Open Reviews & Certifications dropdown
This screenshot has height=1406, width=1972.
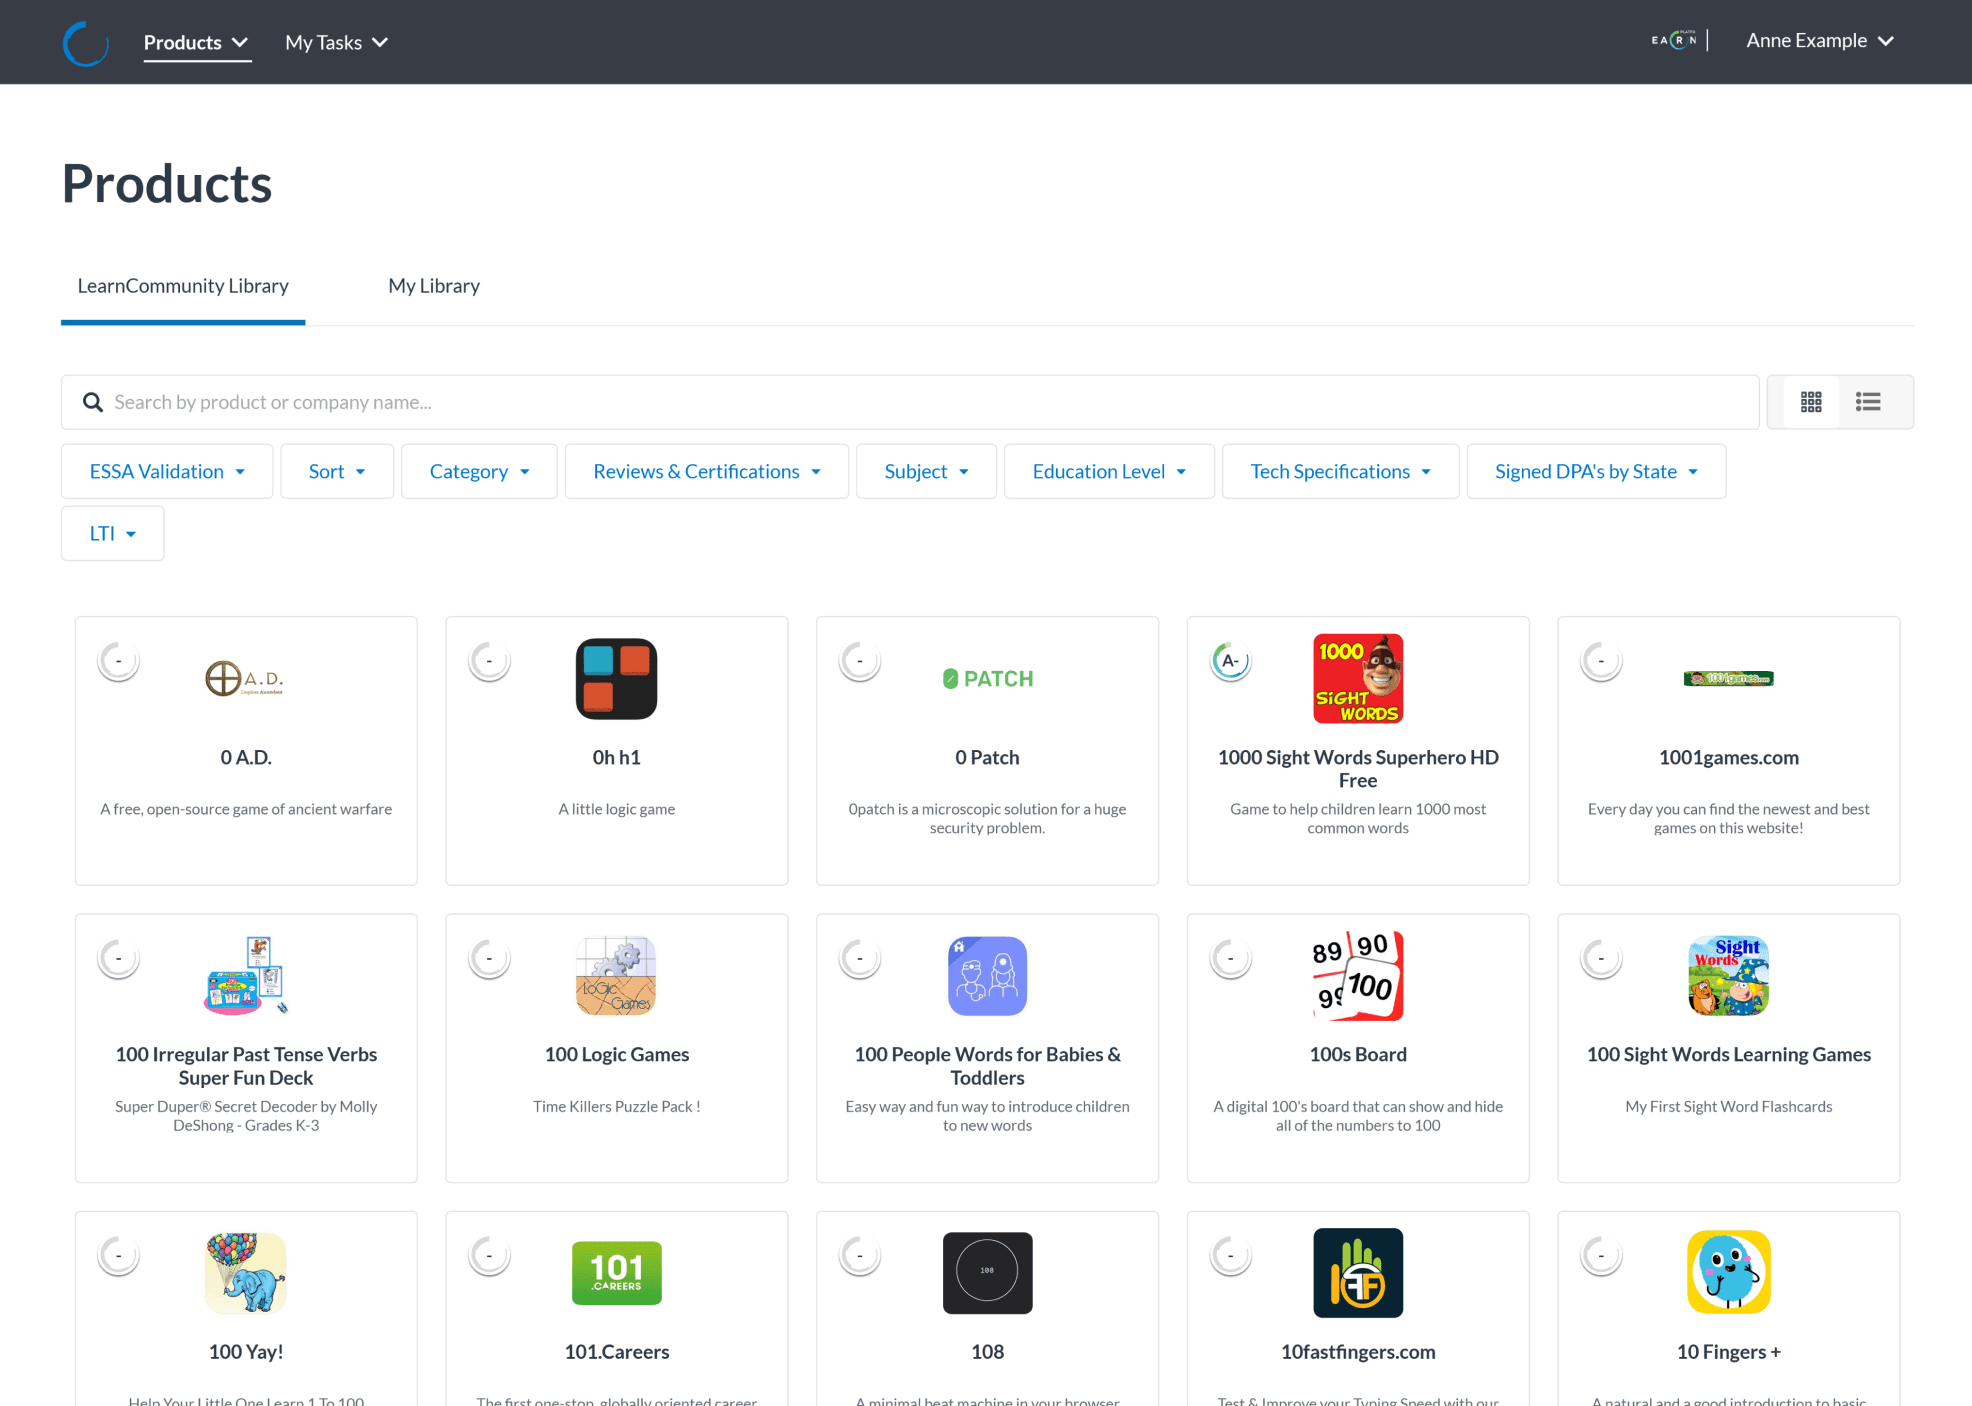[707, 472]
